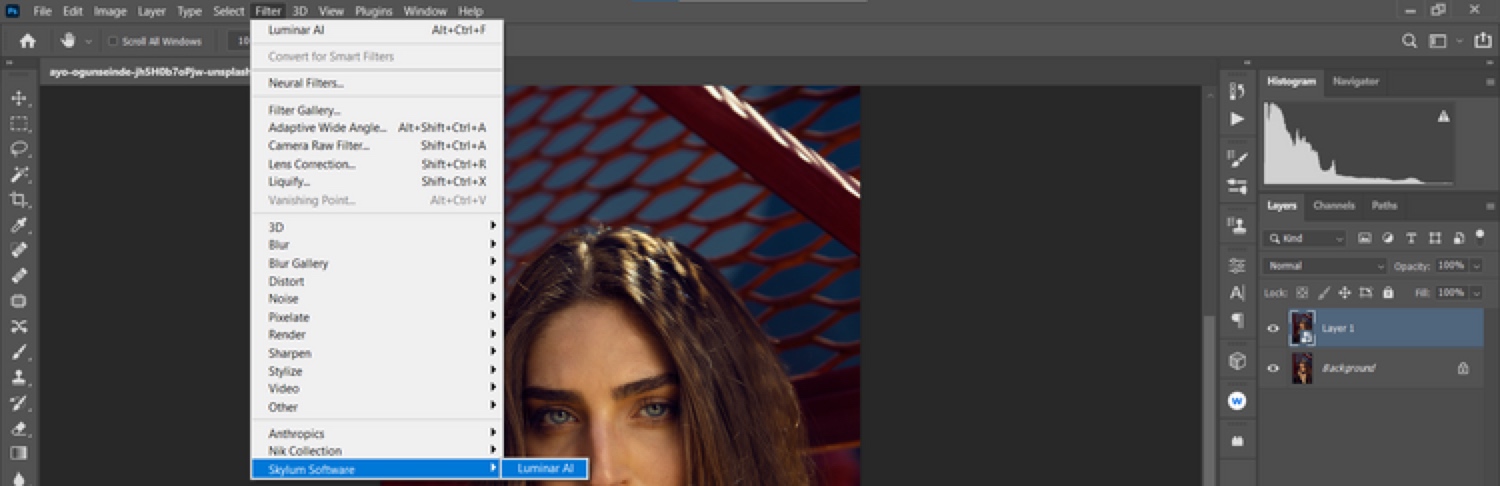Switch to the Channels tab
Screen dimensions: 1500x486
point(1333,206)
